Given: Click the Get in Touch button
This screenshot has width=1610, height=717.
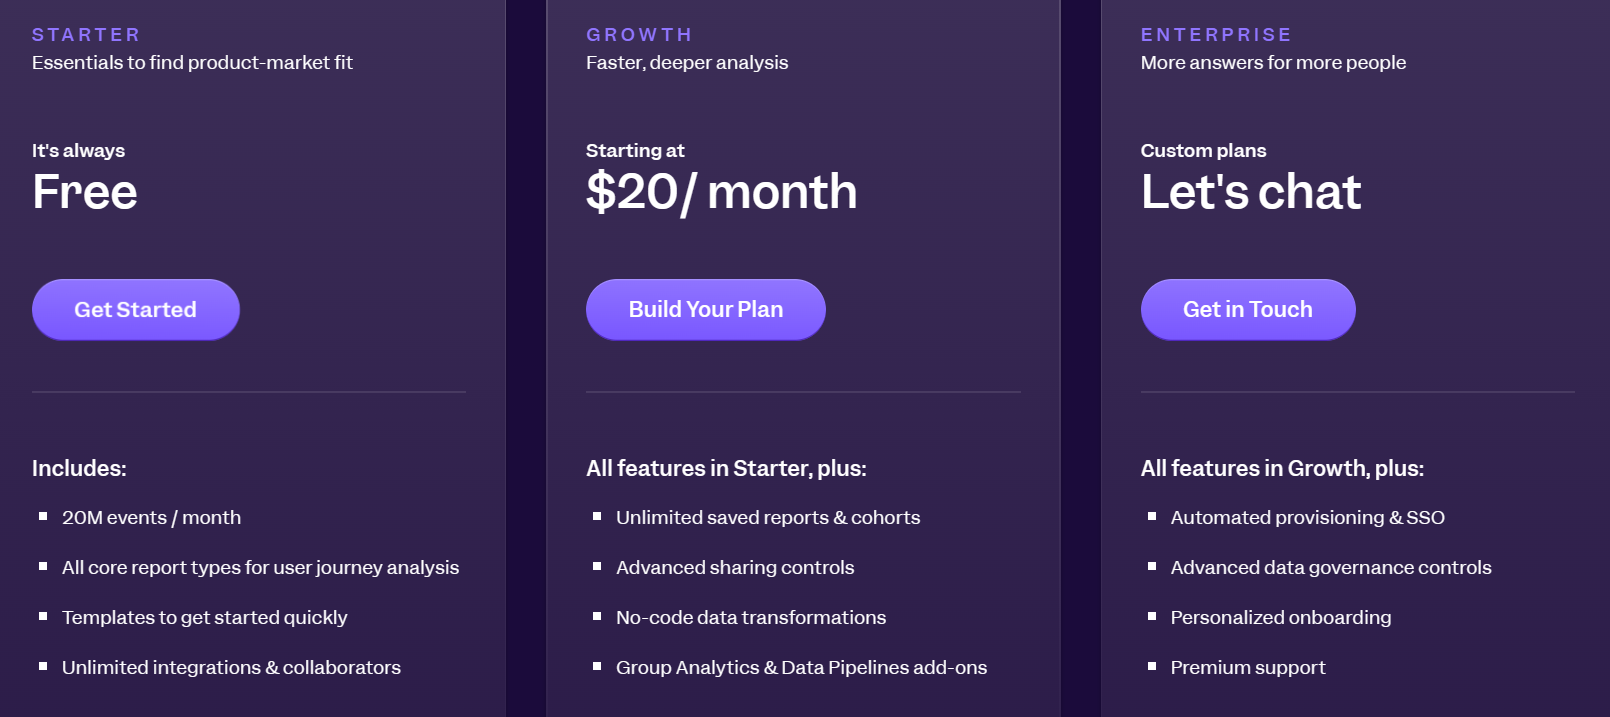Looking at the screenshot, I should [x=1248, y=309].
